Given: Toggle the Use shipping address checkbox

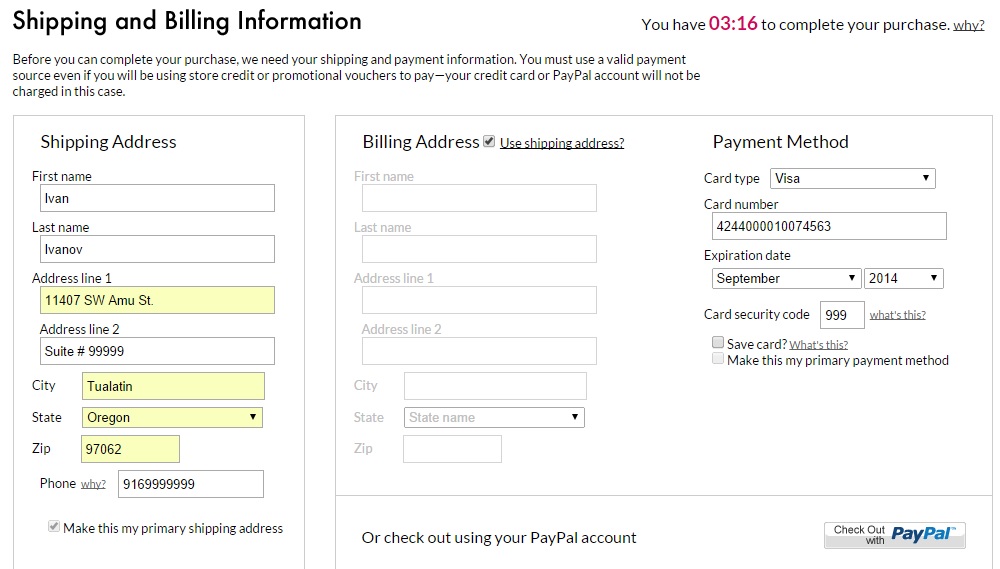Looking at the screenshot, I should point(489,142).
